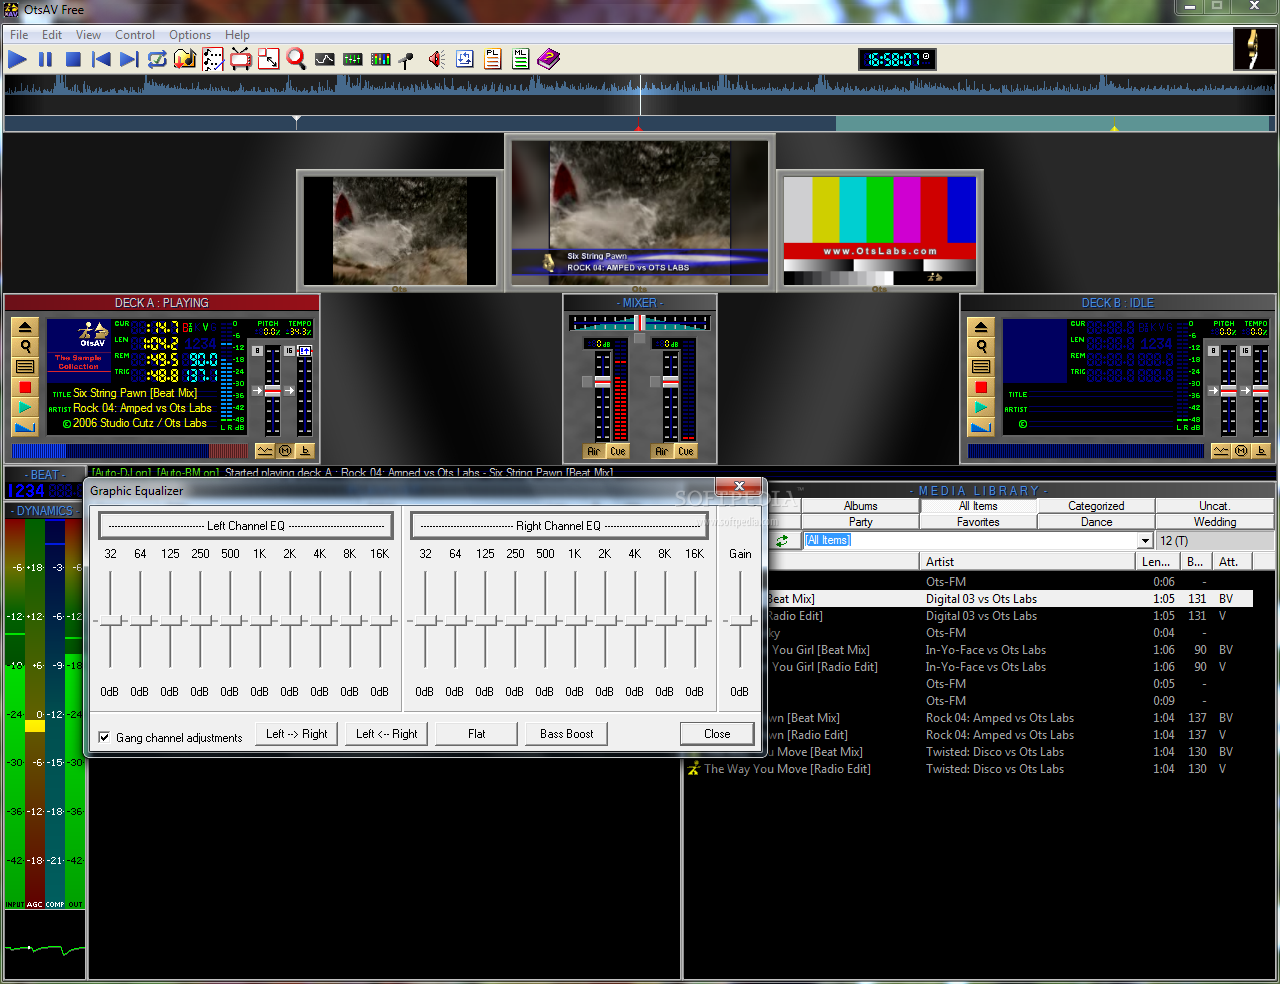Click the mixer crossfader slider handle

639,323
